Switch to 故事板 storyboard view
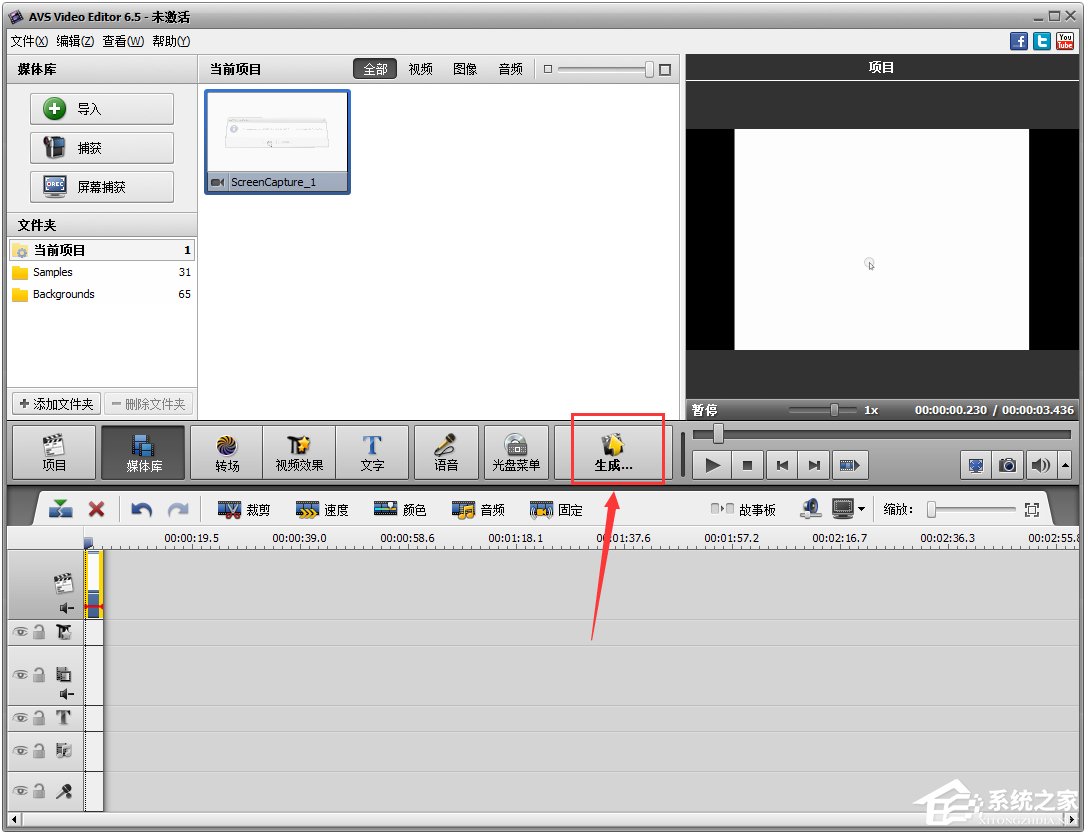The width and height of the screenshot is (1088, 834). click(x=743, y=510)
